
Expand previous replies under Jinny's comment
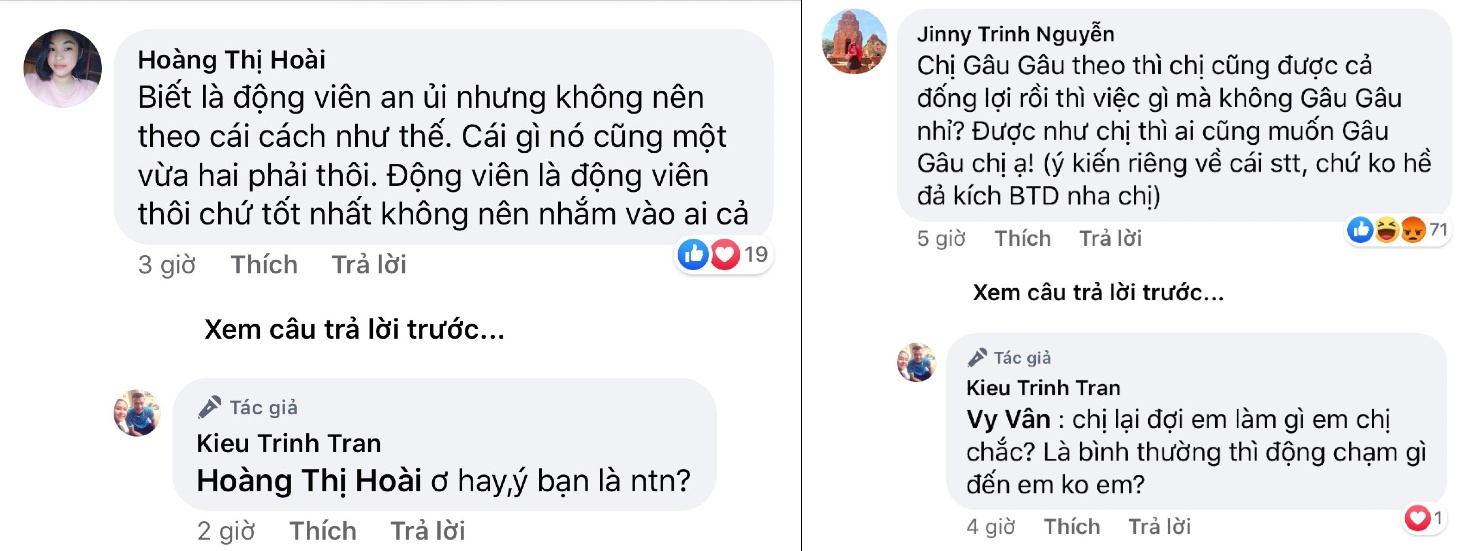tap(1097, 293)
